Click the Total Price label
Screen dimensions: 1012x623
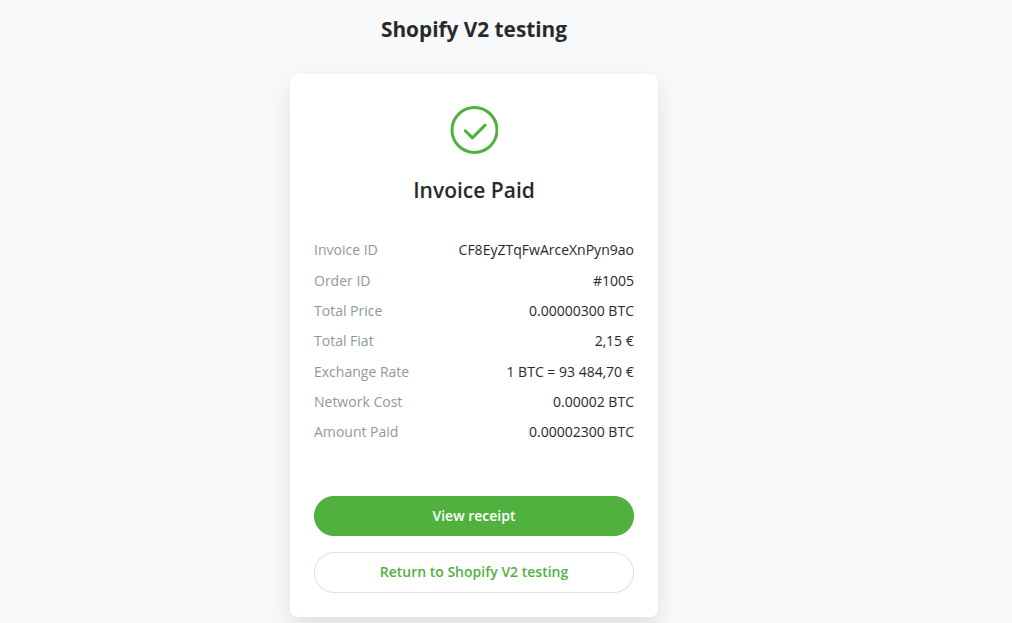point(348,311)
